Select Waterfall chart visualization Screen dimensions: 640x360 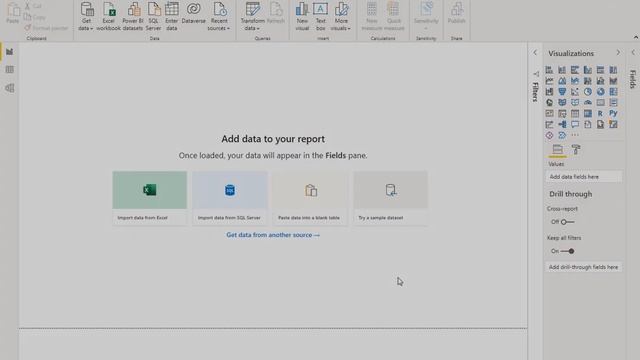click(x=549, y=92)
